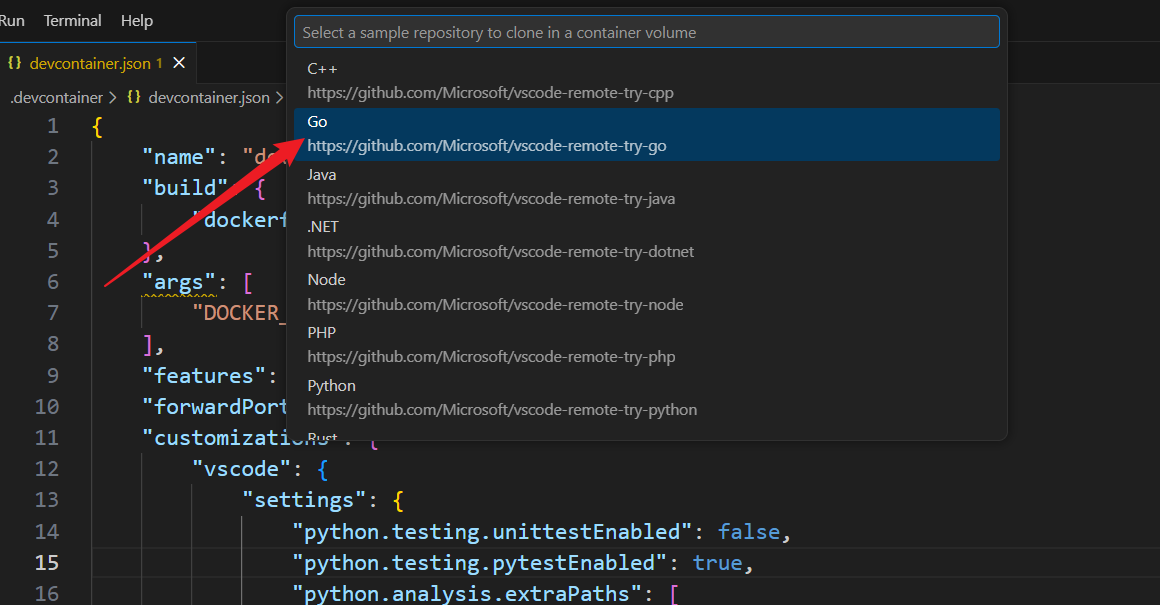Click the .devcontainer folder breadcrumb
This screenshot has width=1160, height=605.
click(x=56, y=98)
